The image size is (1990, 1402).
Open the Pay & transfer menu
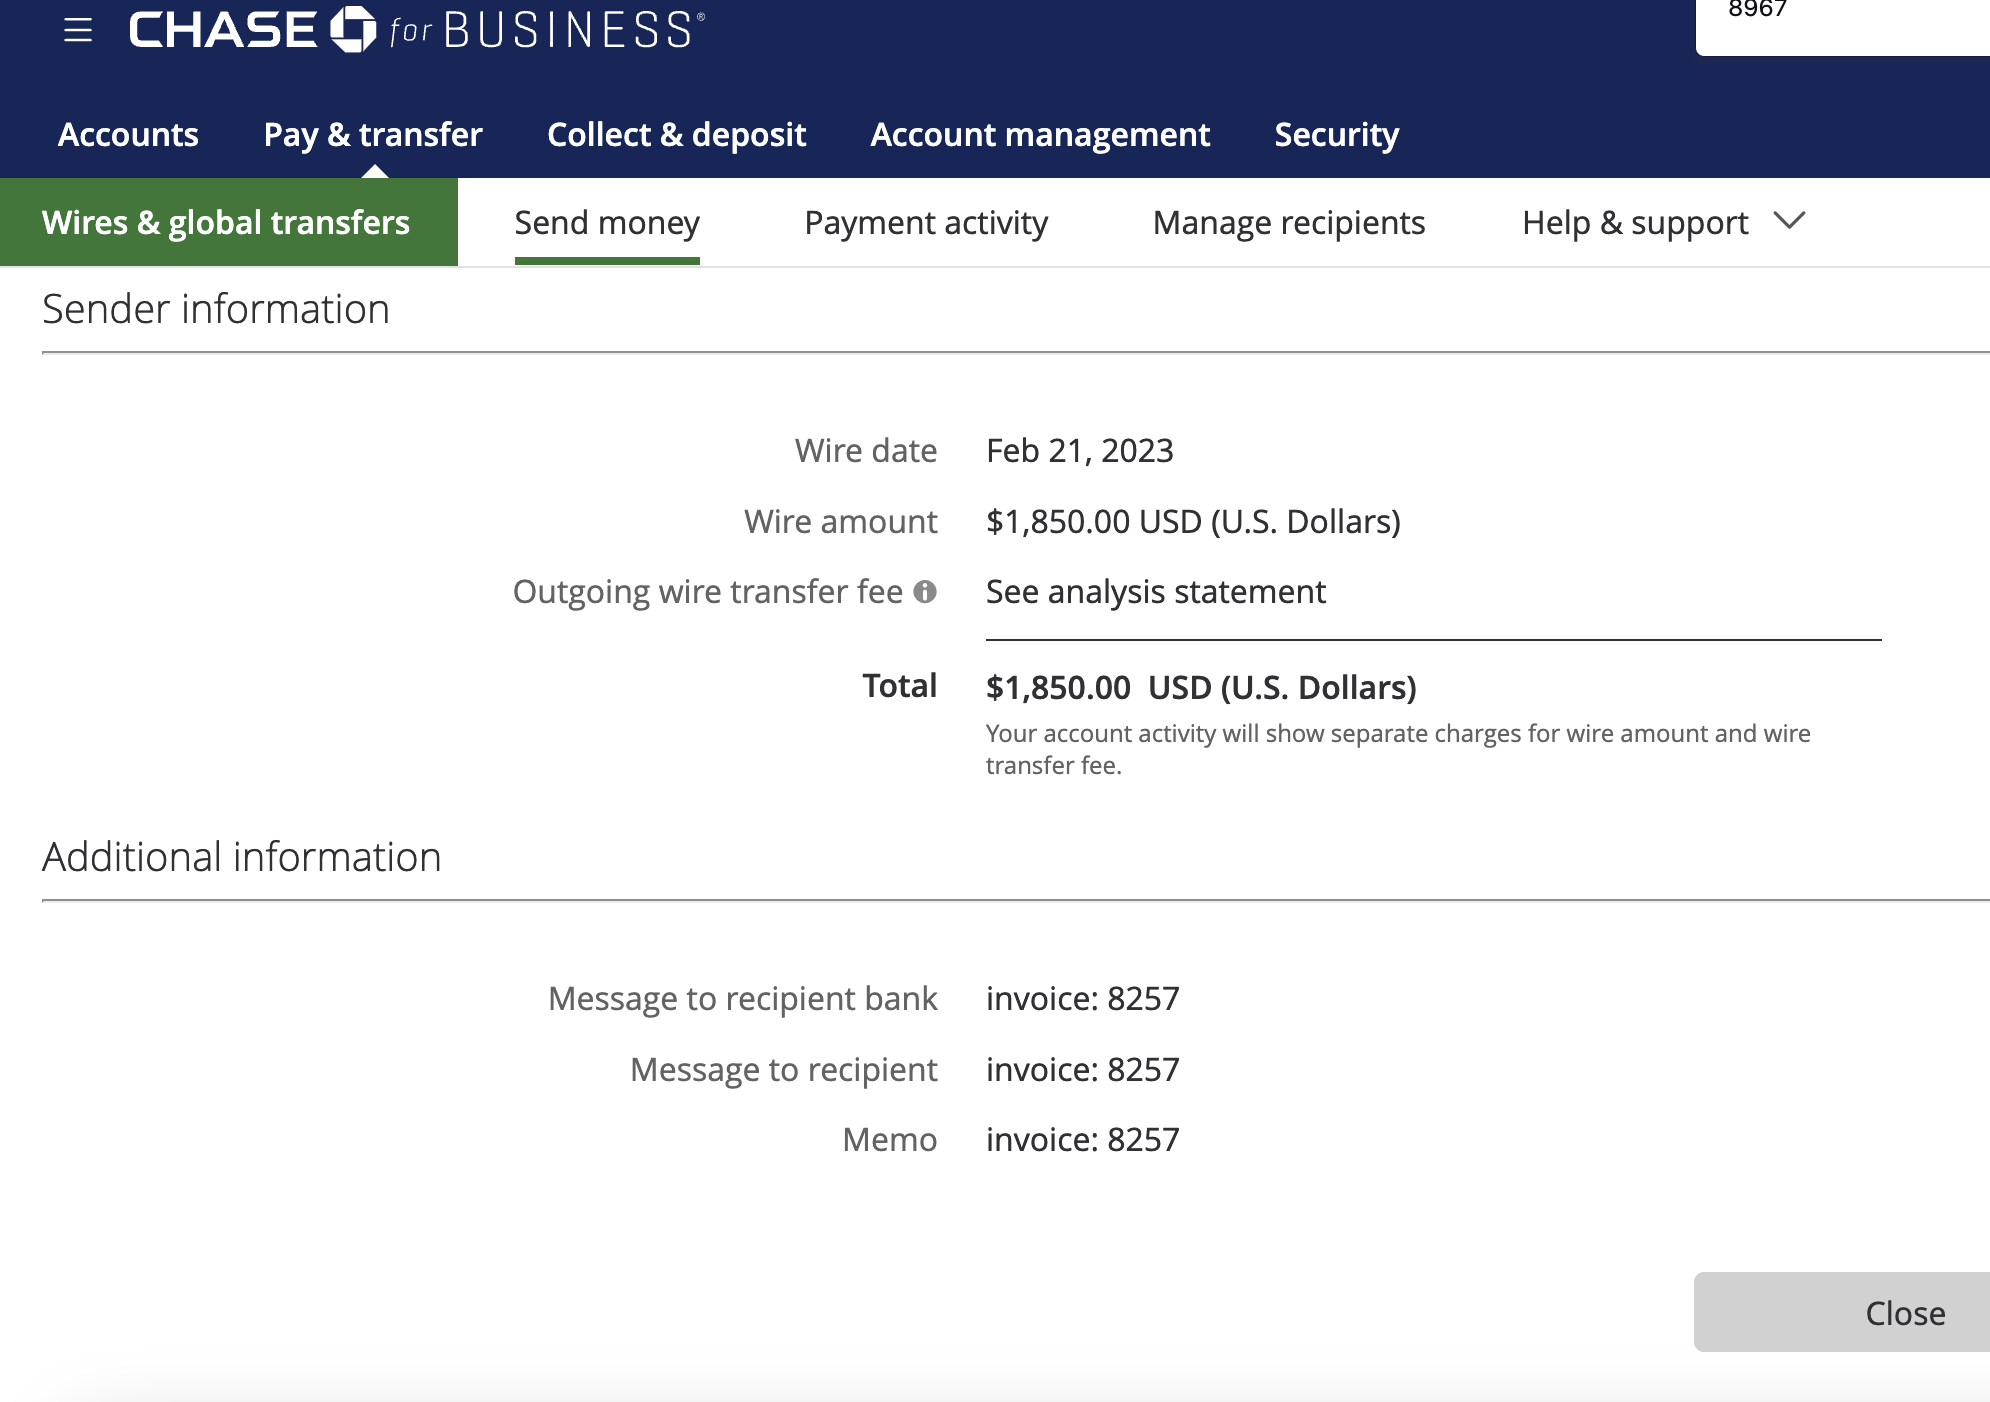click(373, 134)
